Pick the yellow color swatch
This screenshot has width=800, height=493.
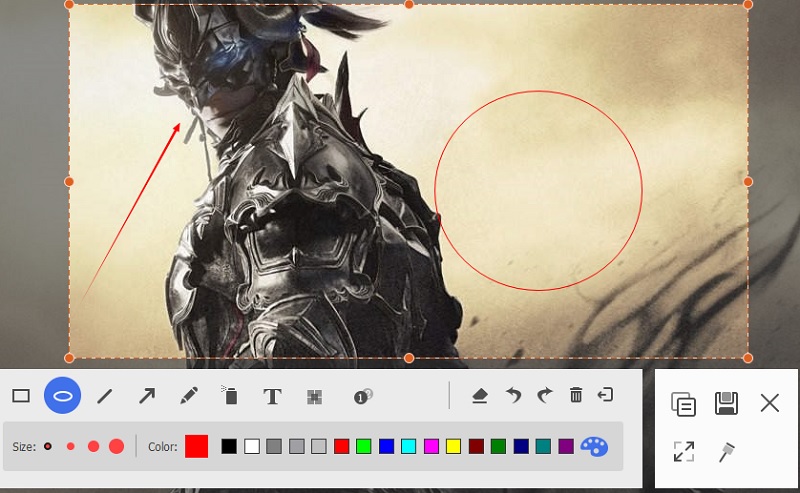click(454, 447)
